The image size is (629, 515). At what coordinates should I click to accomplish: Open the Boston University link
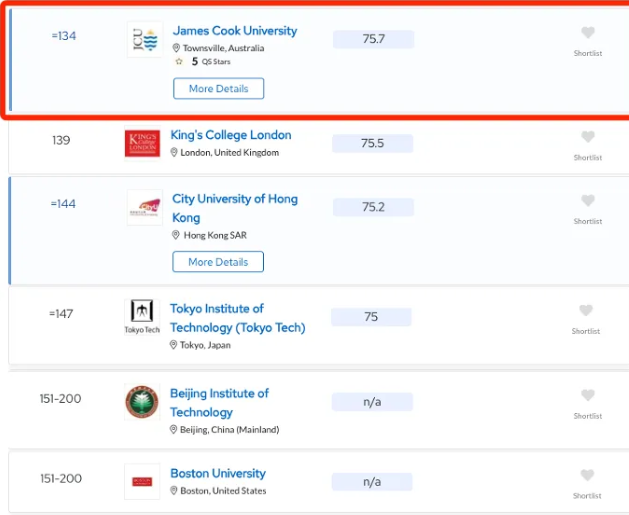coord(218,473)
